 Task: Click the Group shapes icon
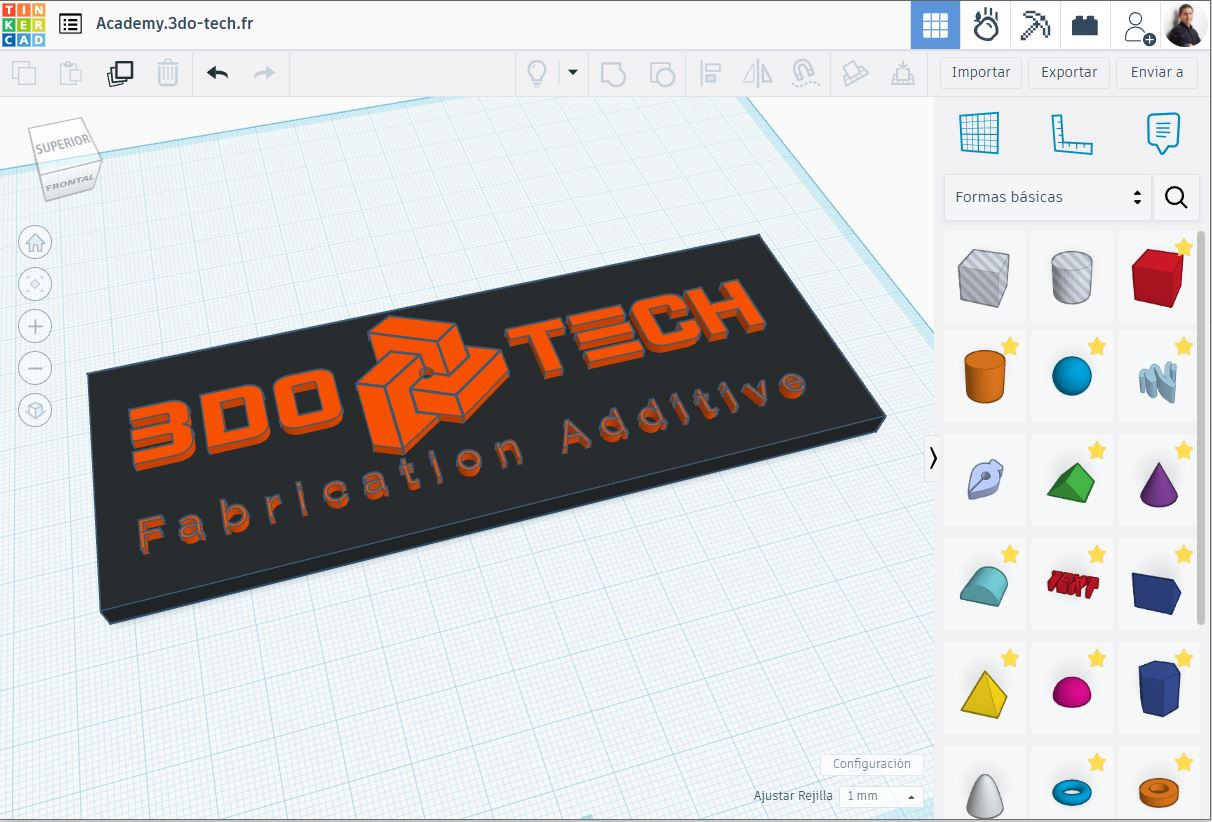(x=613, y=73)
